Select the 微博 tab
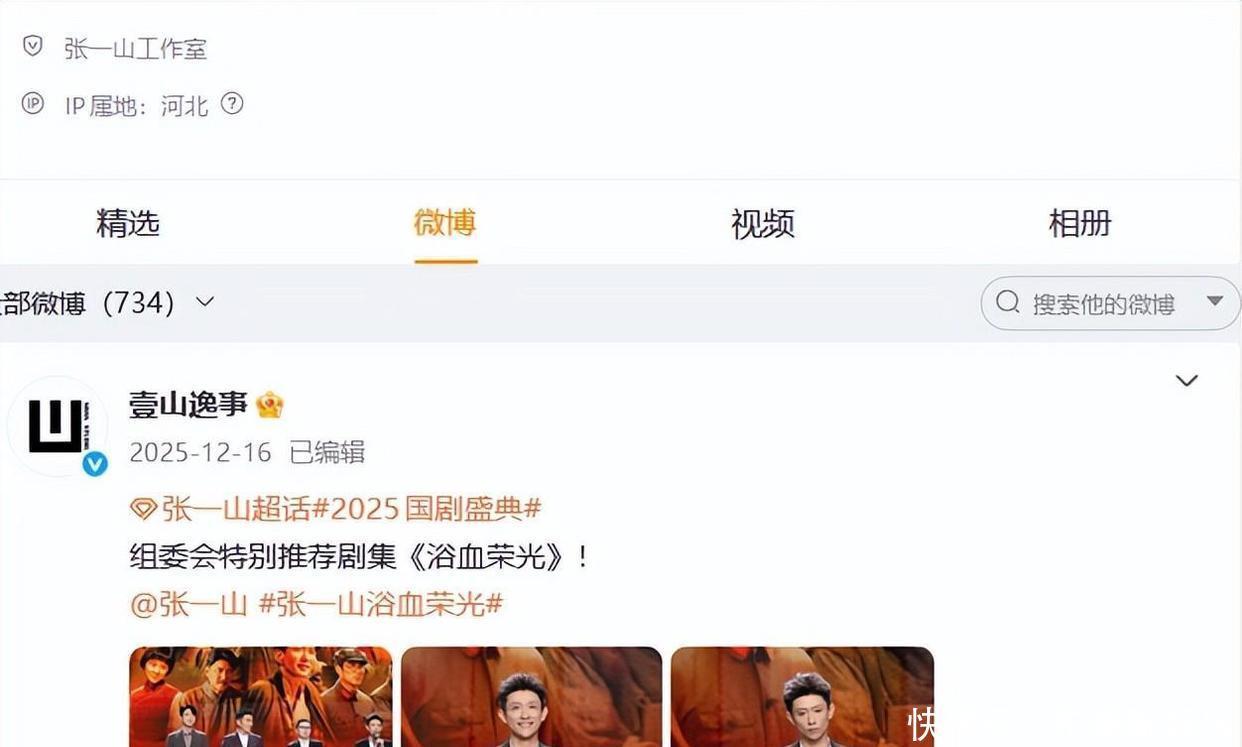 point(445,223)
